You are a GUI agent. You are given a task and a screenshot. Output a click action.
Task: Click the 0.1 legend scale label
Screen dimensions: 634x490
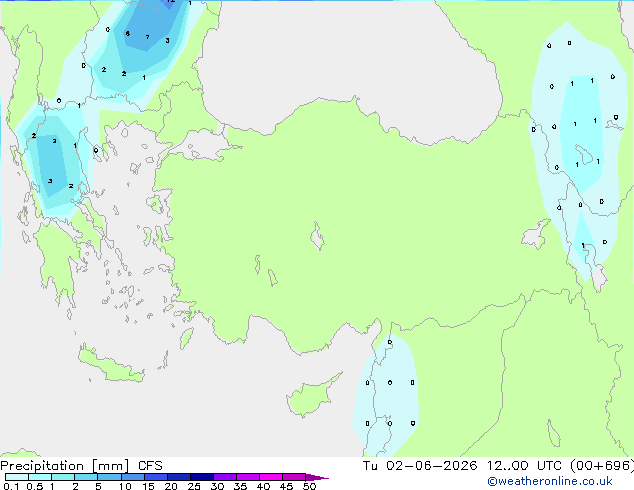coord(11,486)
